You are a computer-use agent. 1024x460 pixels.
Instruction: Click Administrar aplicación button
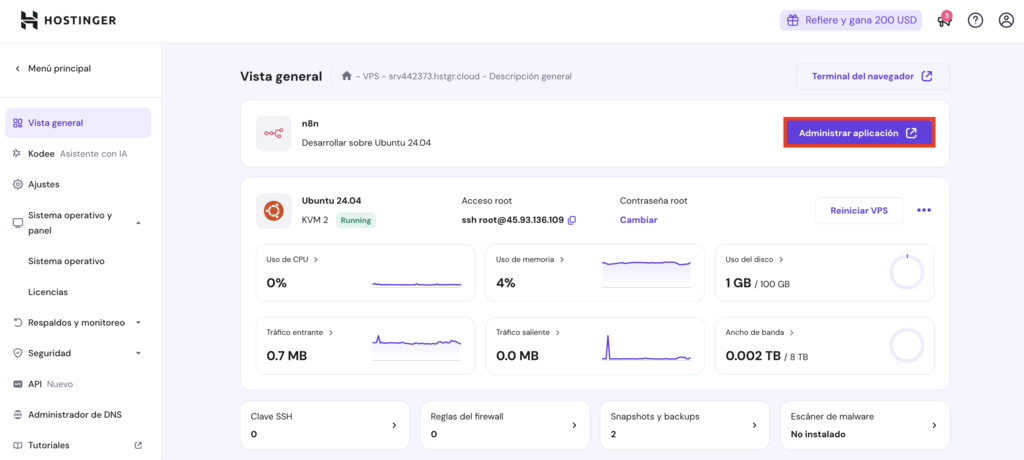(x=858, y=133)
